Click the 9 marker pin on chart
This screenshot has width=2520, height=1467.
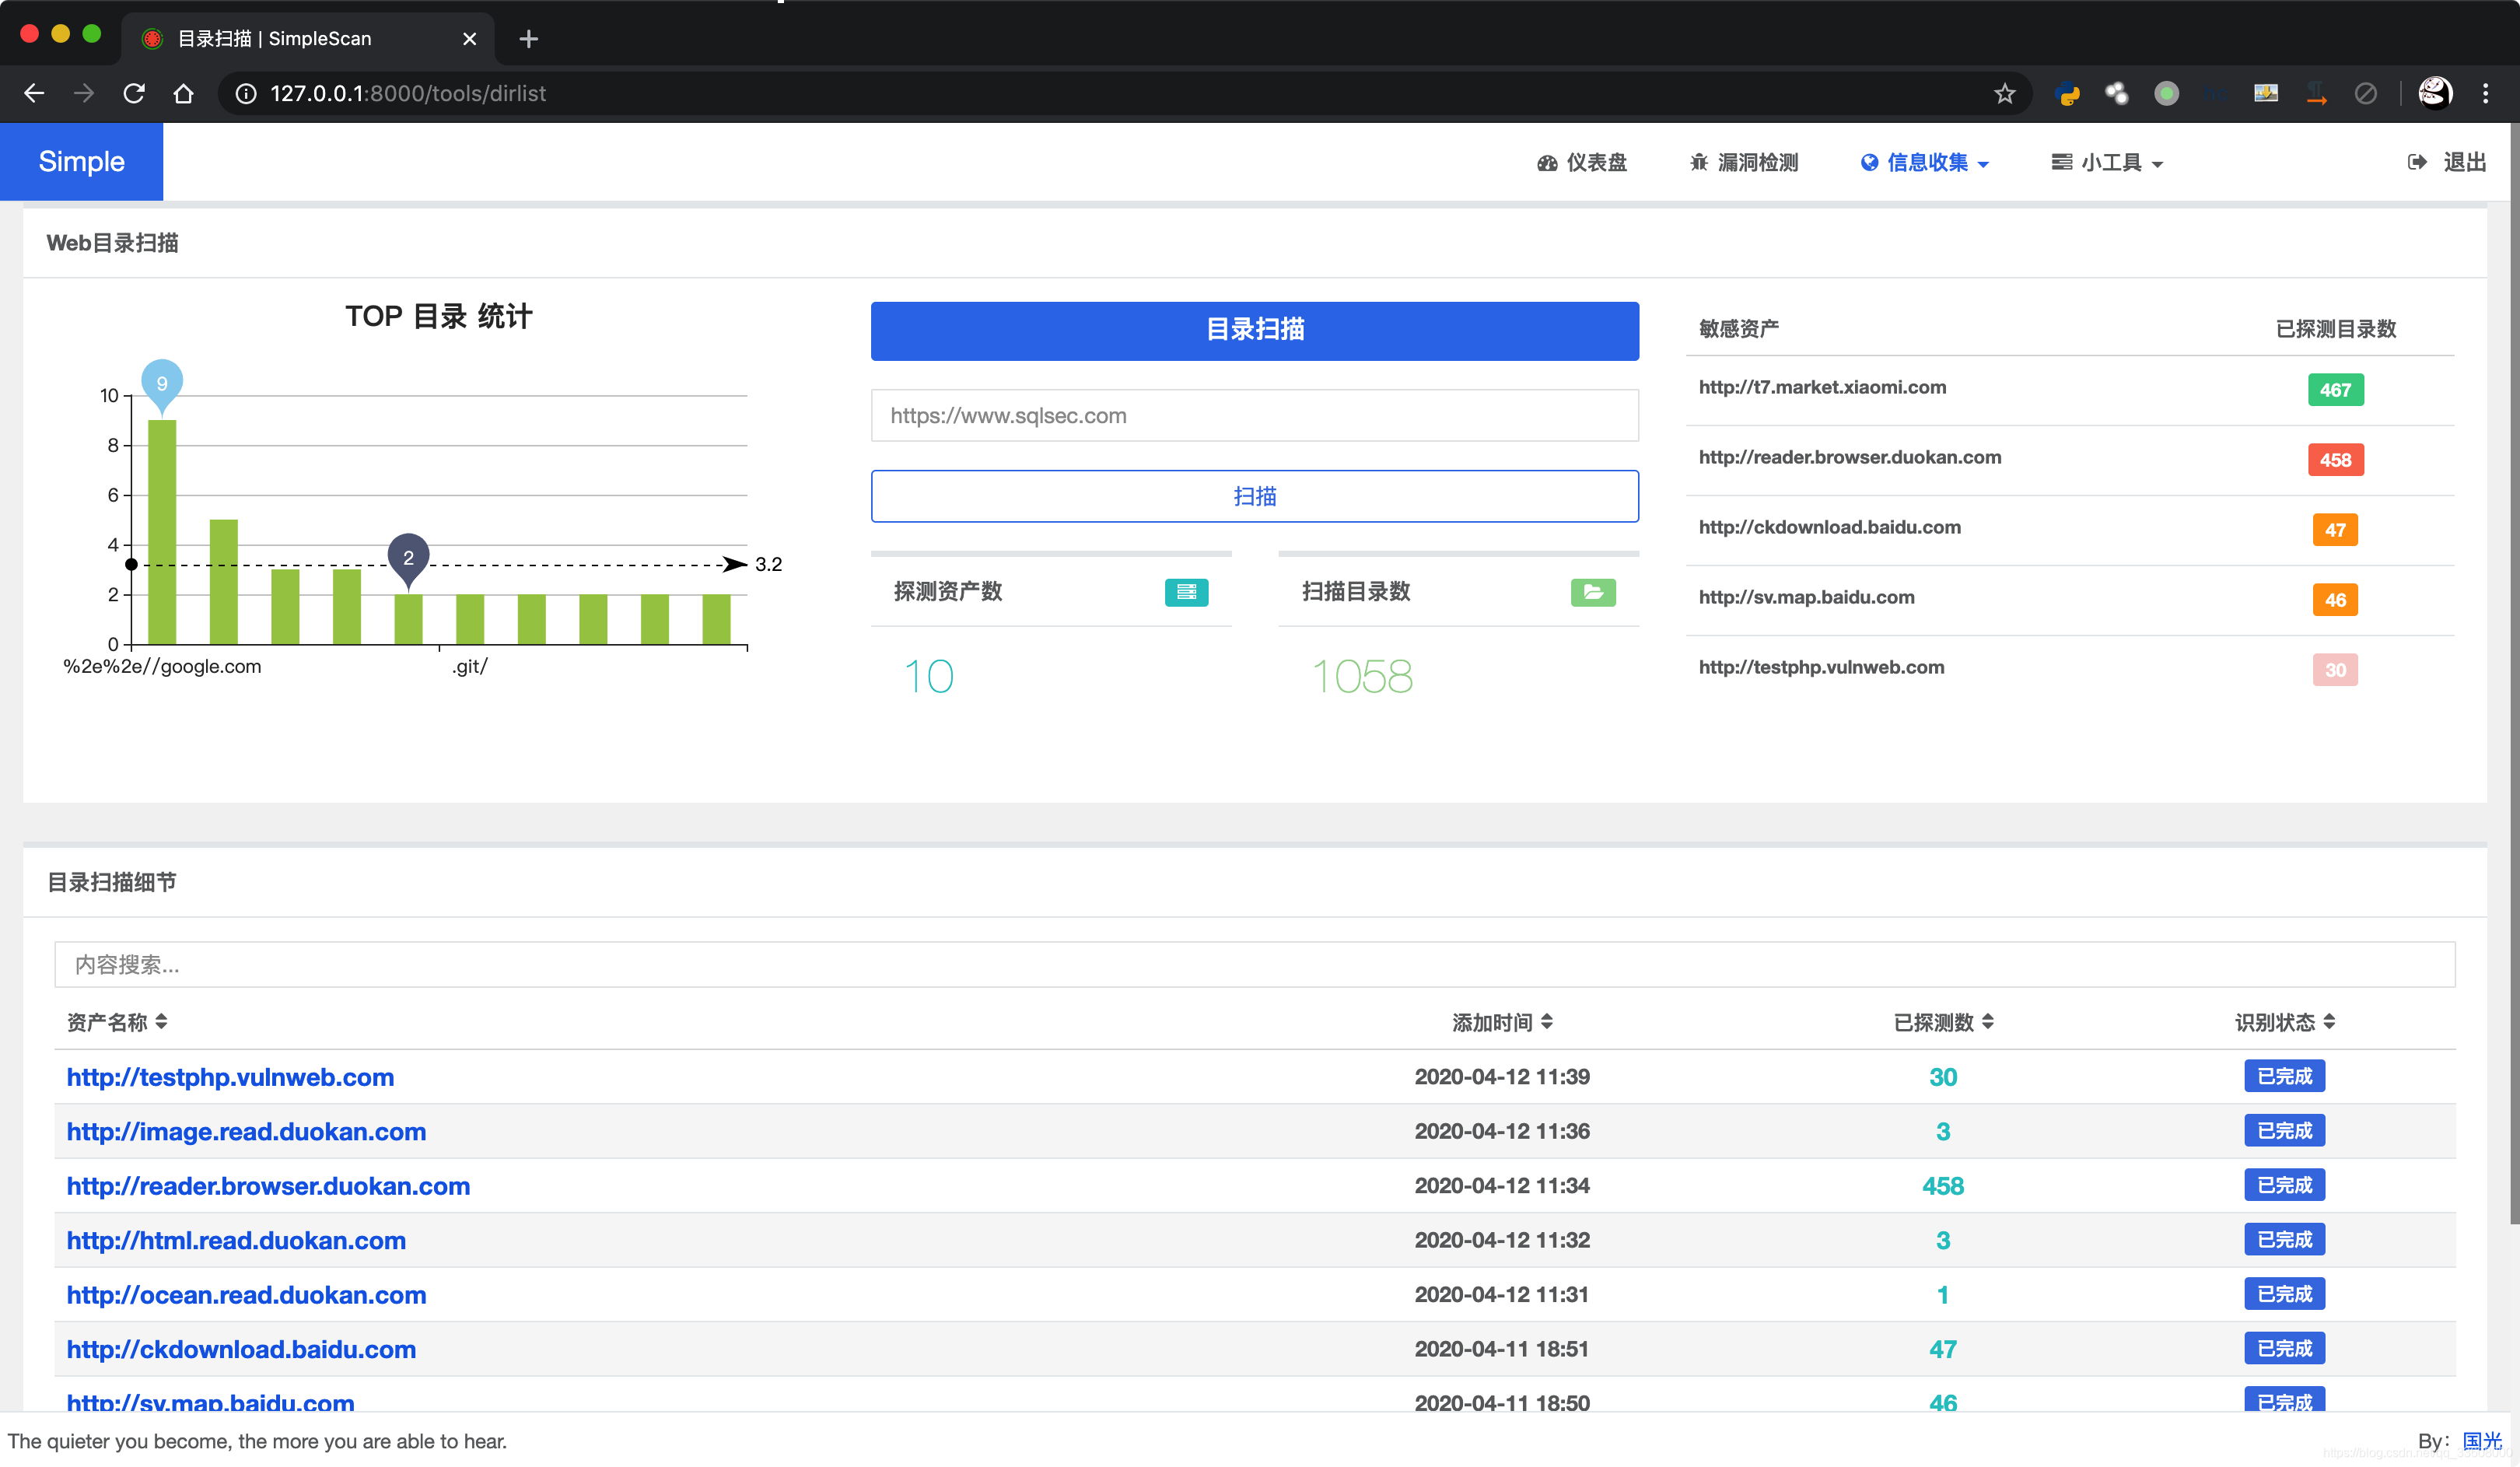point(162,385)
